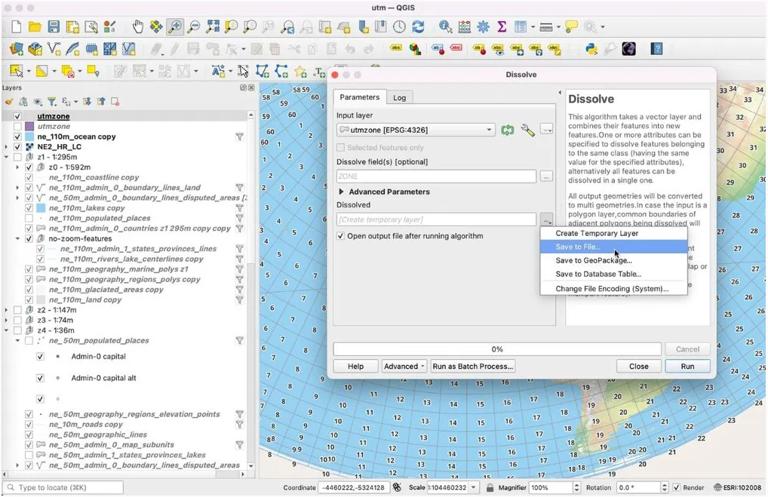The height and width of the screenshot is (497, 768).
Task: Collapse the no-zoom-features group
Action: (x=18, y=238)
